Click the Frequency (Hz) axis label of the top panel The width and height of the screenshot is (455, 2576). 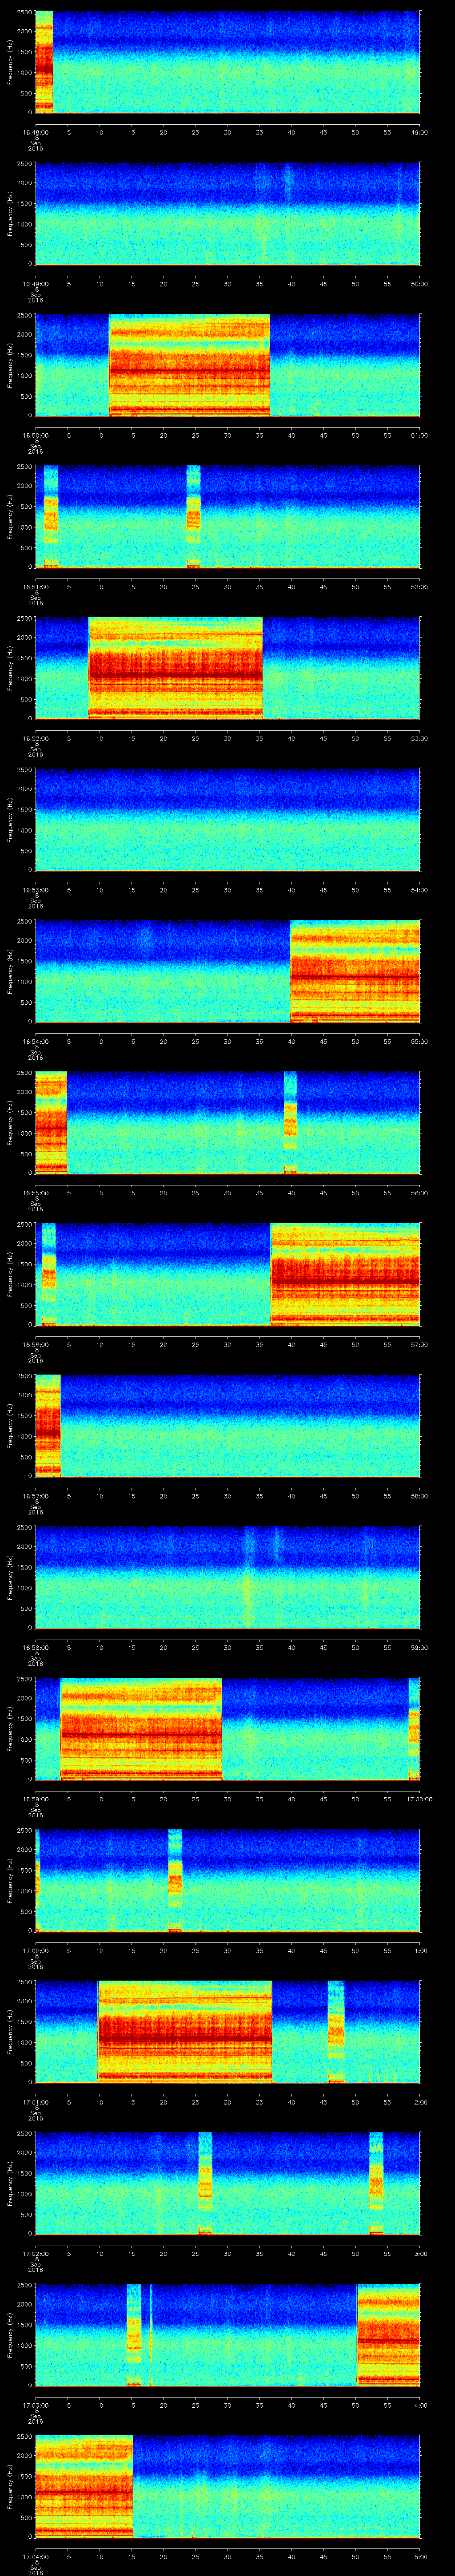pyautogui.click(x=10, y=62)
